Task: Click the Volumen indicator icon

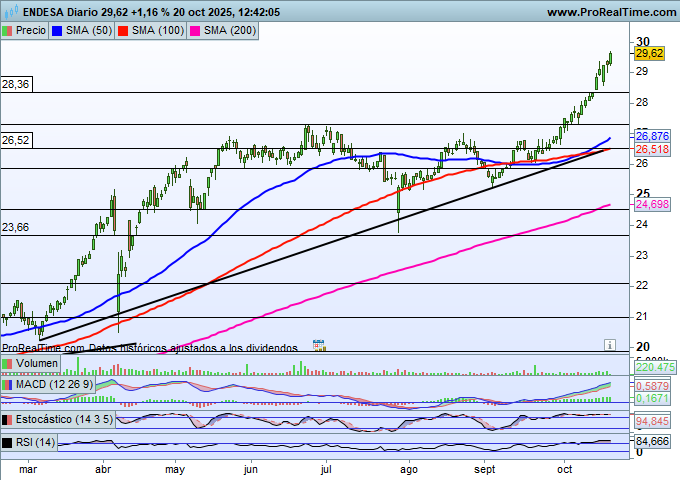Action: click(9, 364)
